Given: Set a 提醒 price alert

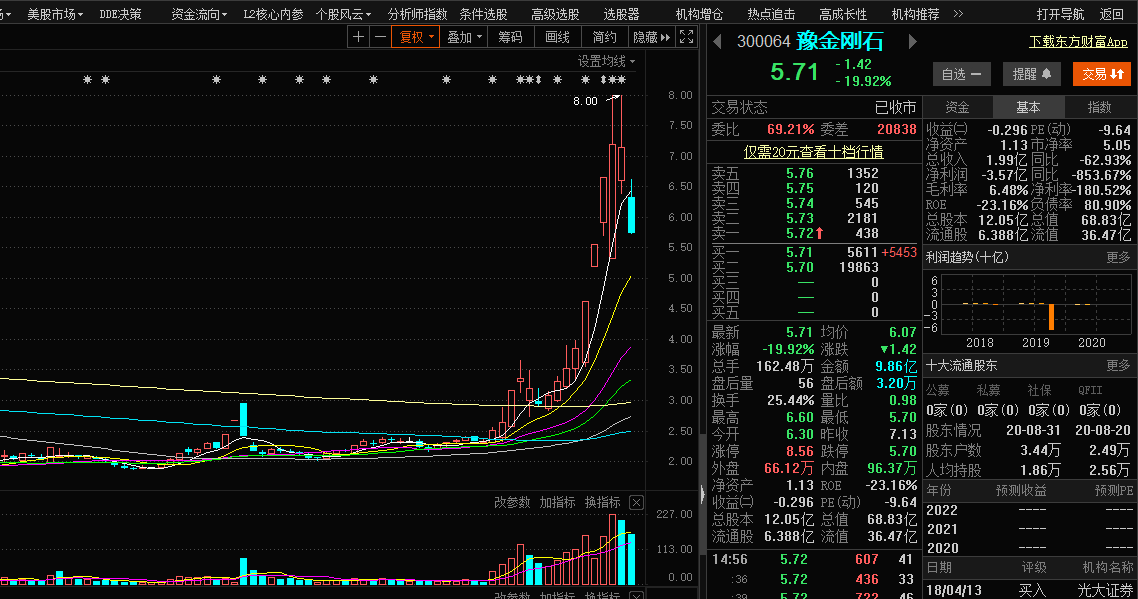Looking at the screenshot, I should tap(1032, 74).
